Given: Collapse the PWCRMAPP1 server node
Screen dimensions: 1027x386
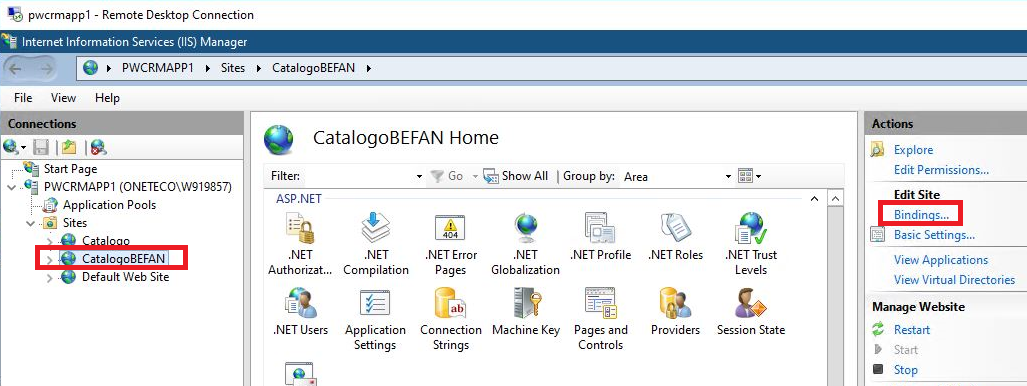Looking at the screenshot, I should [11, 187].
